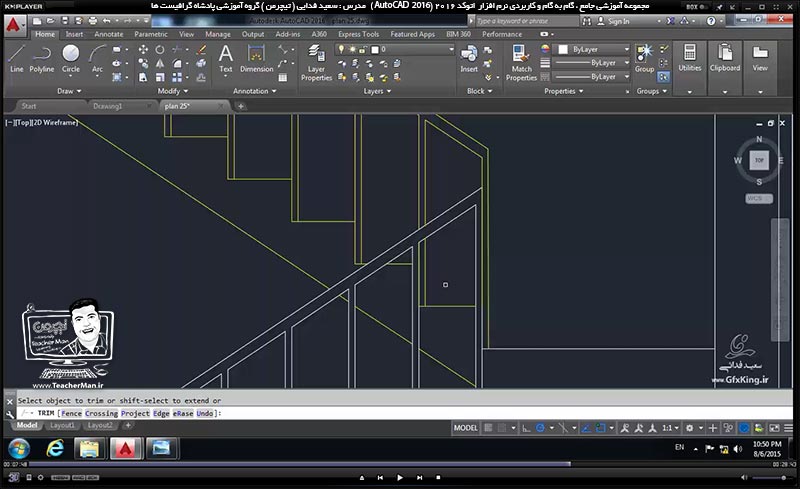Click the Rotate tool icon

[160, 50]
